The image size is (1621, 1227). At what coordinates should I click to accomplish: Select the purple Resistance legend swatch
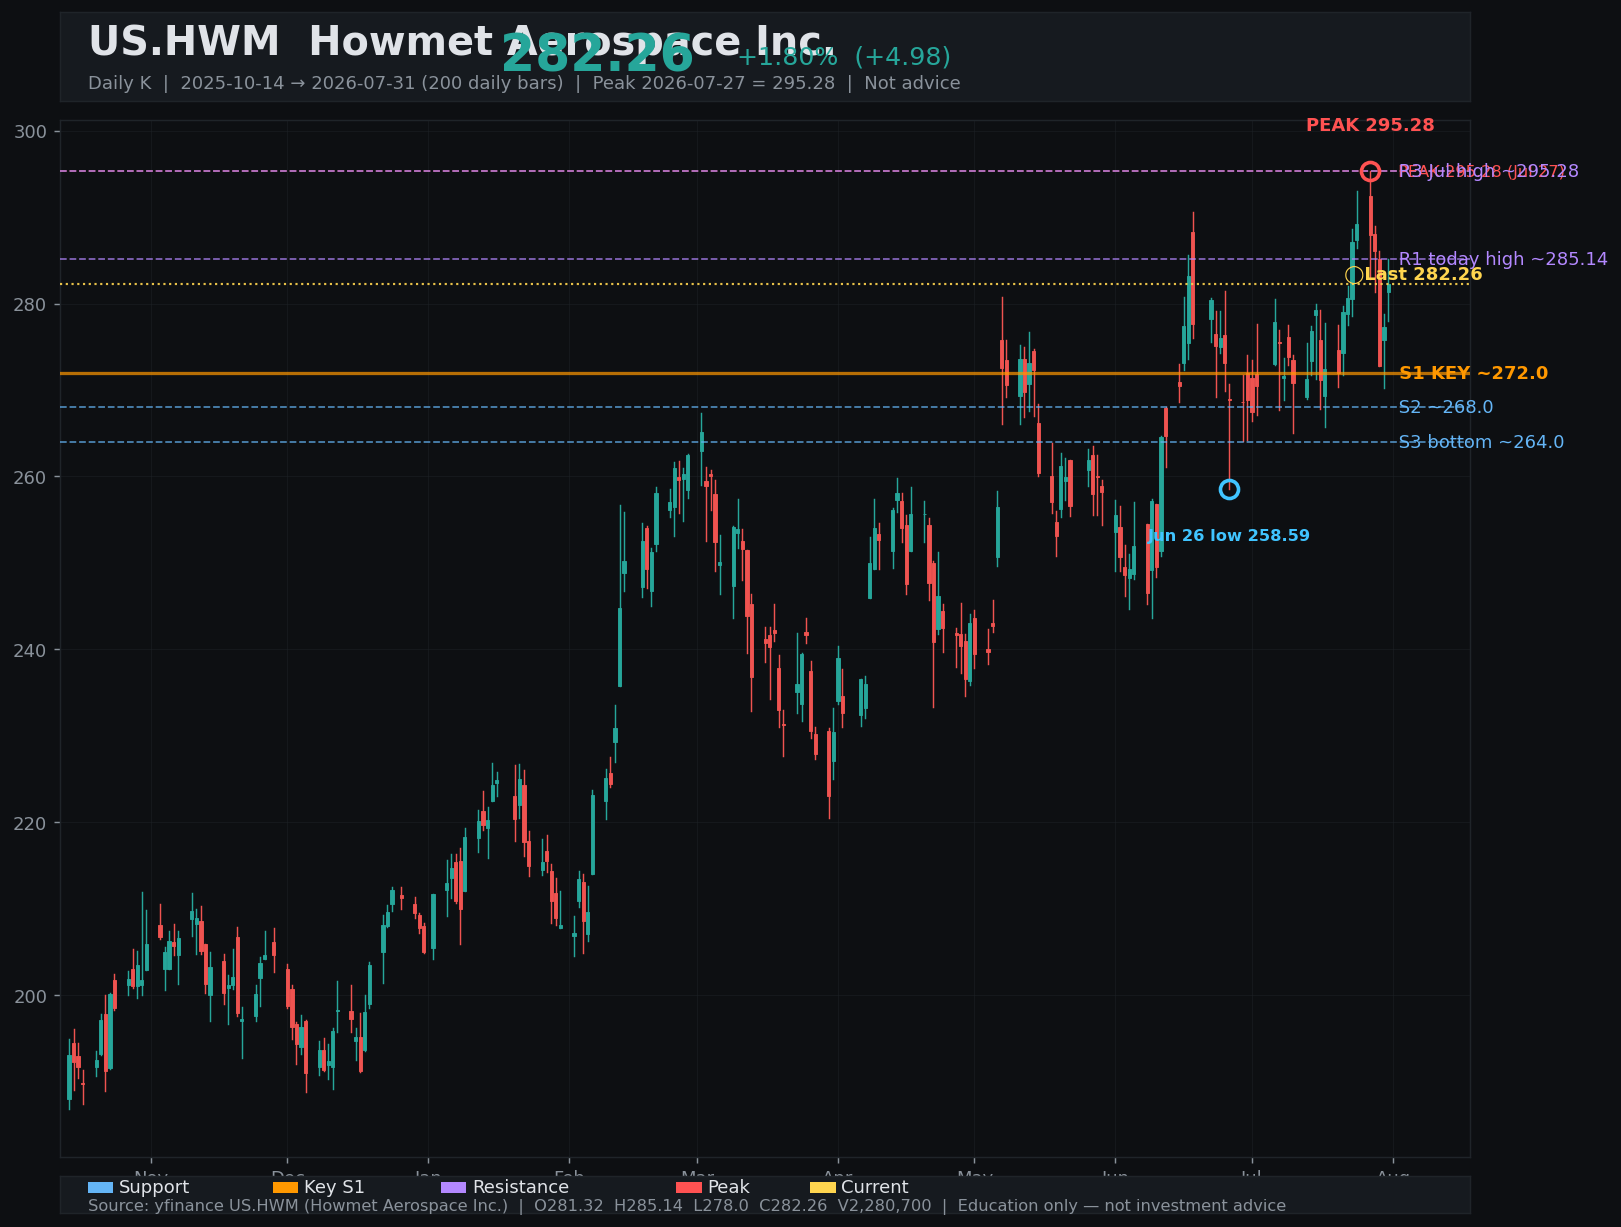coord(453,1188)
